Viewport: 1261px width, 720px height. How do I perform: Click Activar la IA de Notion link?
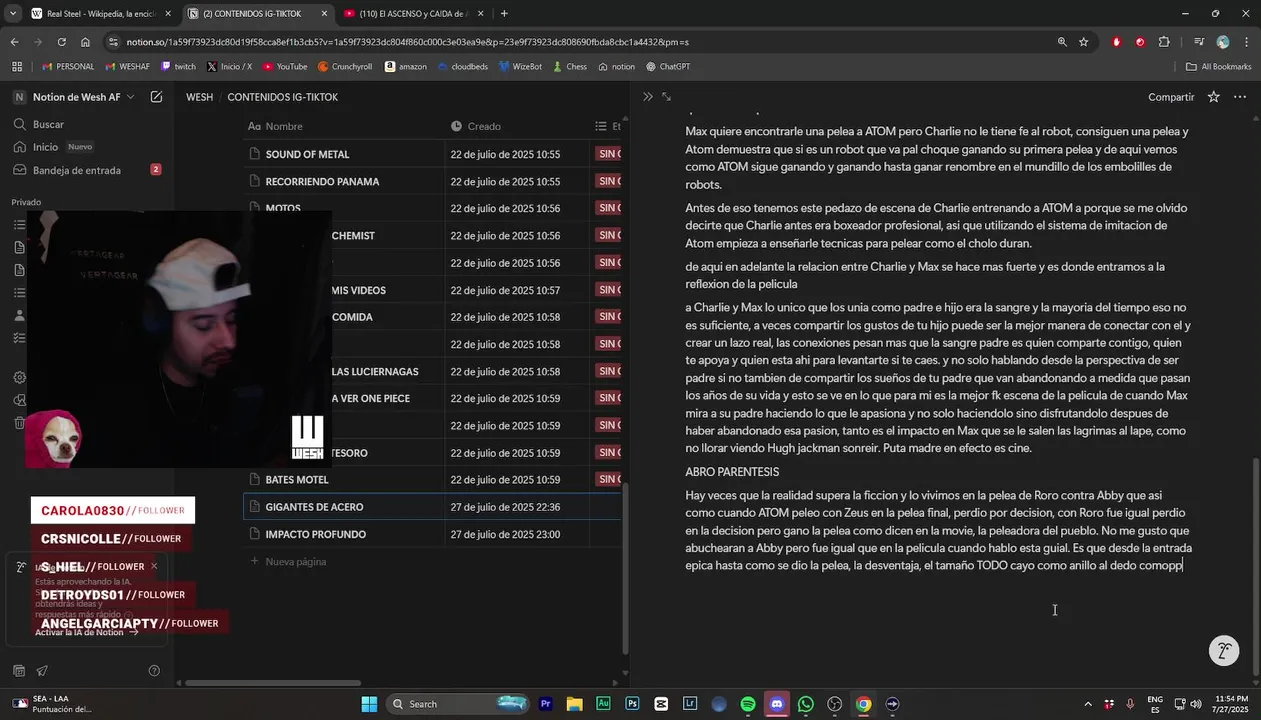pyautogui.click(x=86, y=632)
